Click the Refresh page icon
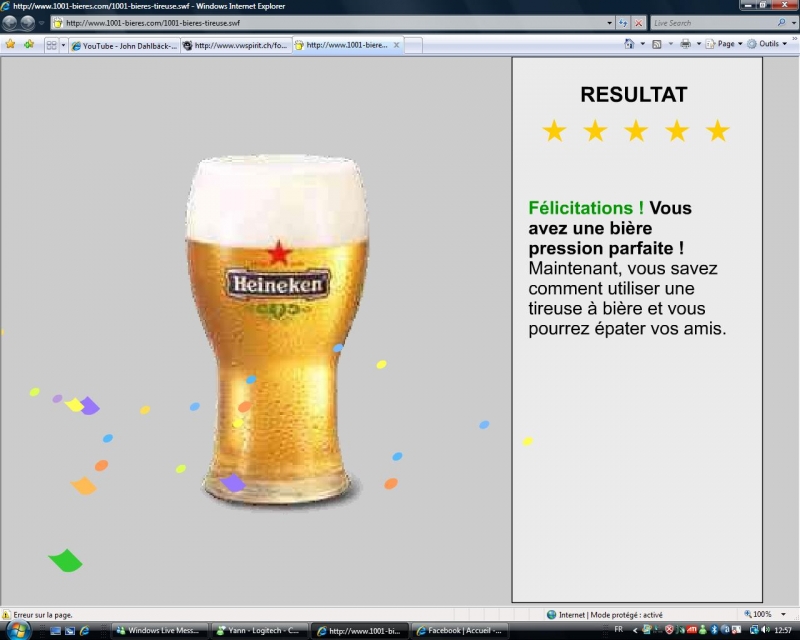800x640 pixels. [624, 22]
